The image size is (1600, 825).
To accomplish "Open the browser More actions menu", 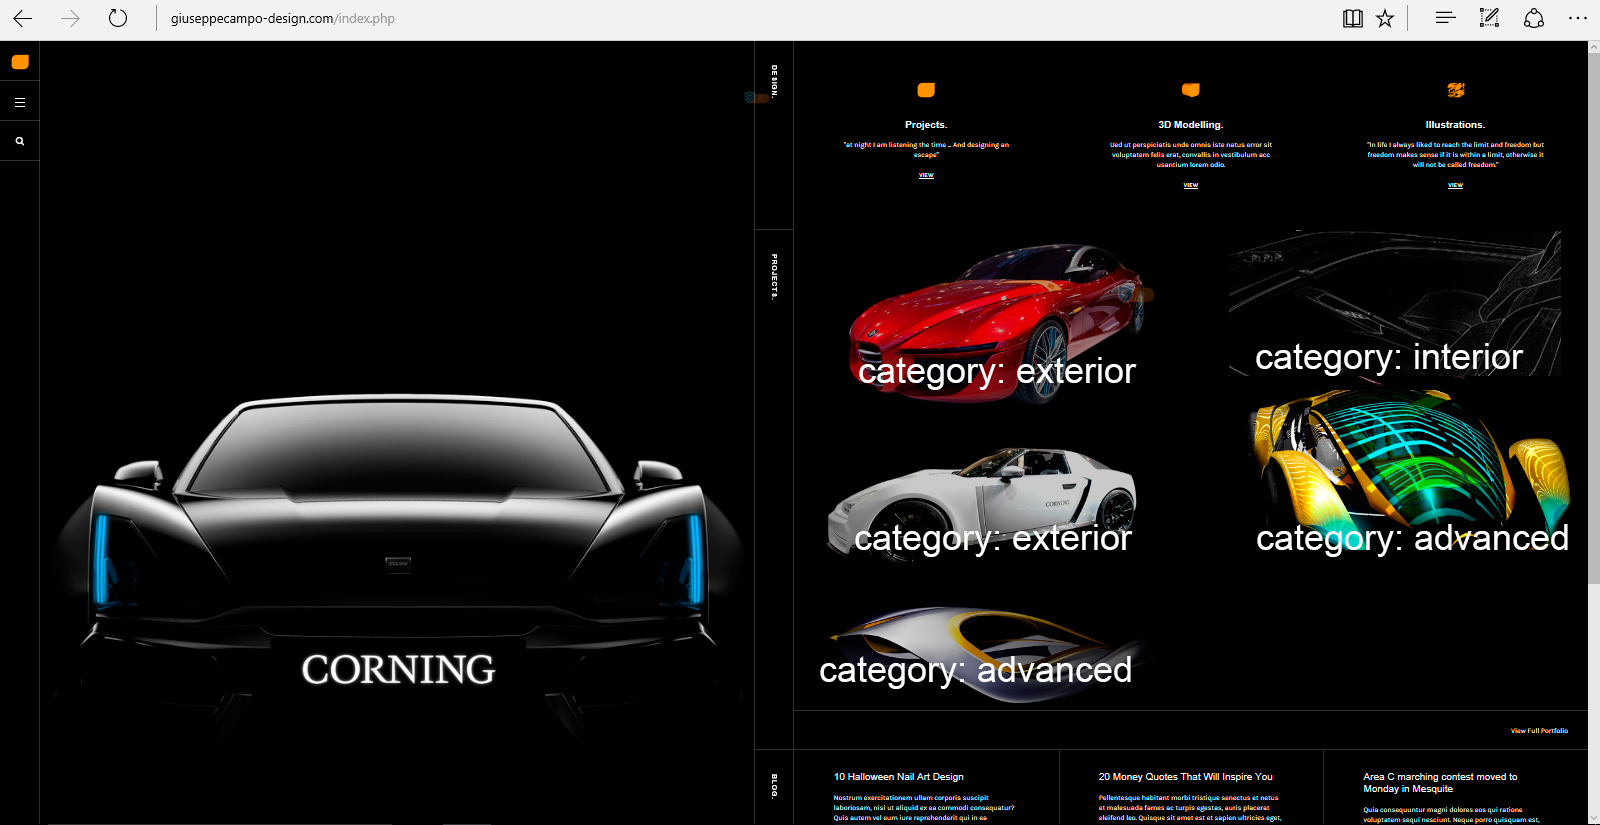I will tap(1578, 18).
